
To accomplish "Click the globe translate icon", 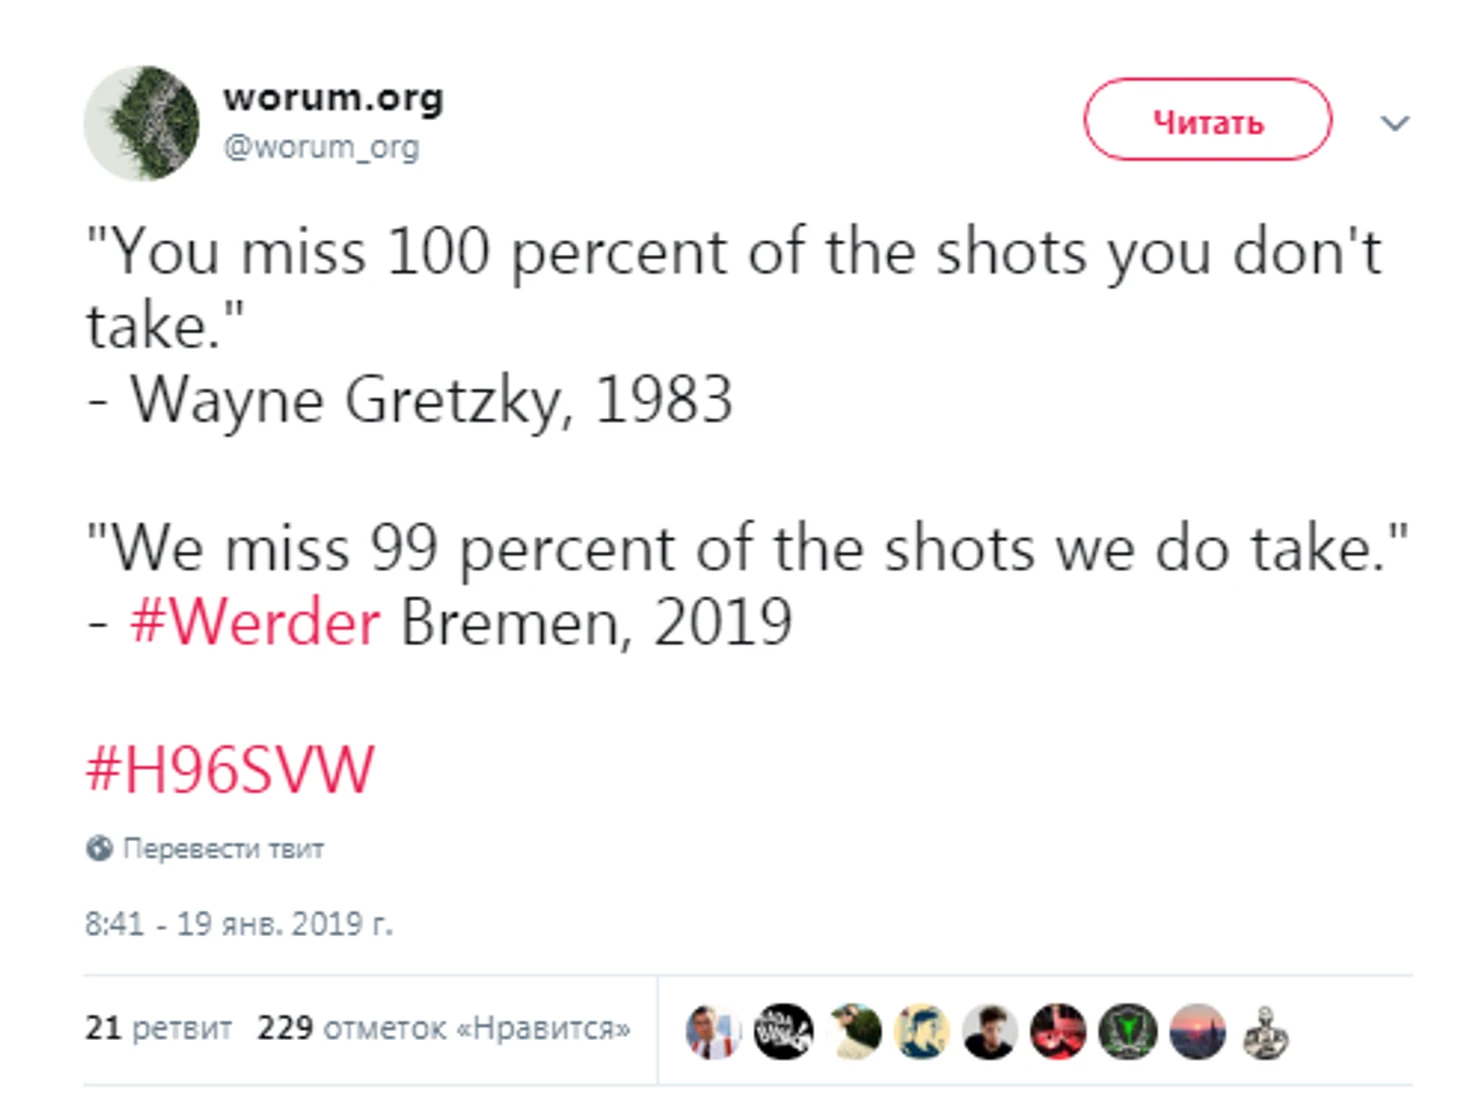I will 99,848.
